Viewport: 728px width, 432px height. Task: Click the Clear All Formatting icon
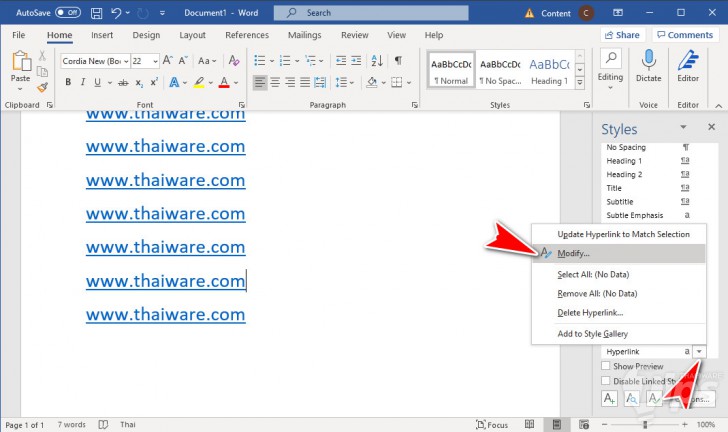(x=234, y=60)
